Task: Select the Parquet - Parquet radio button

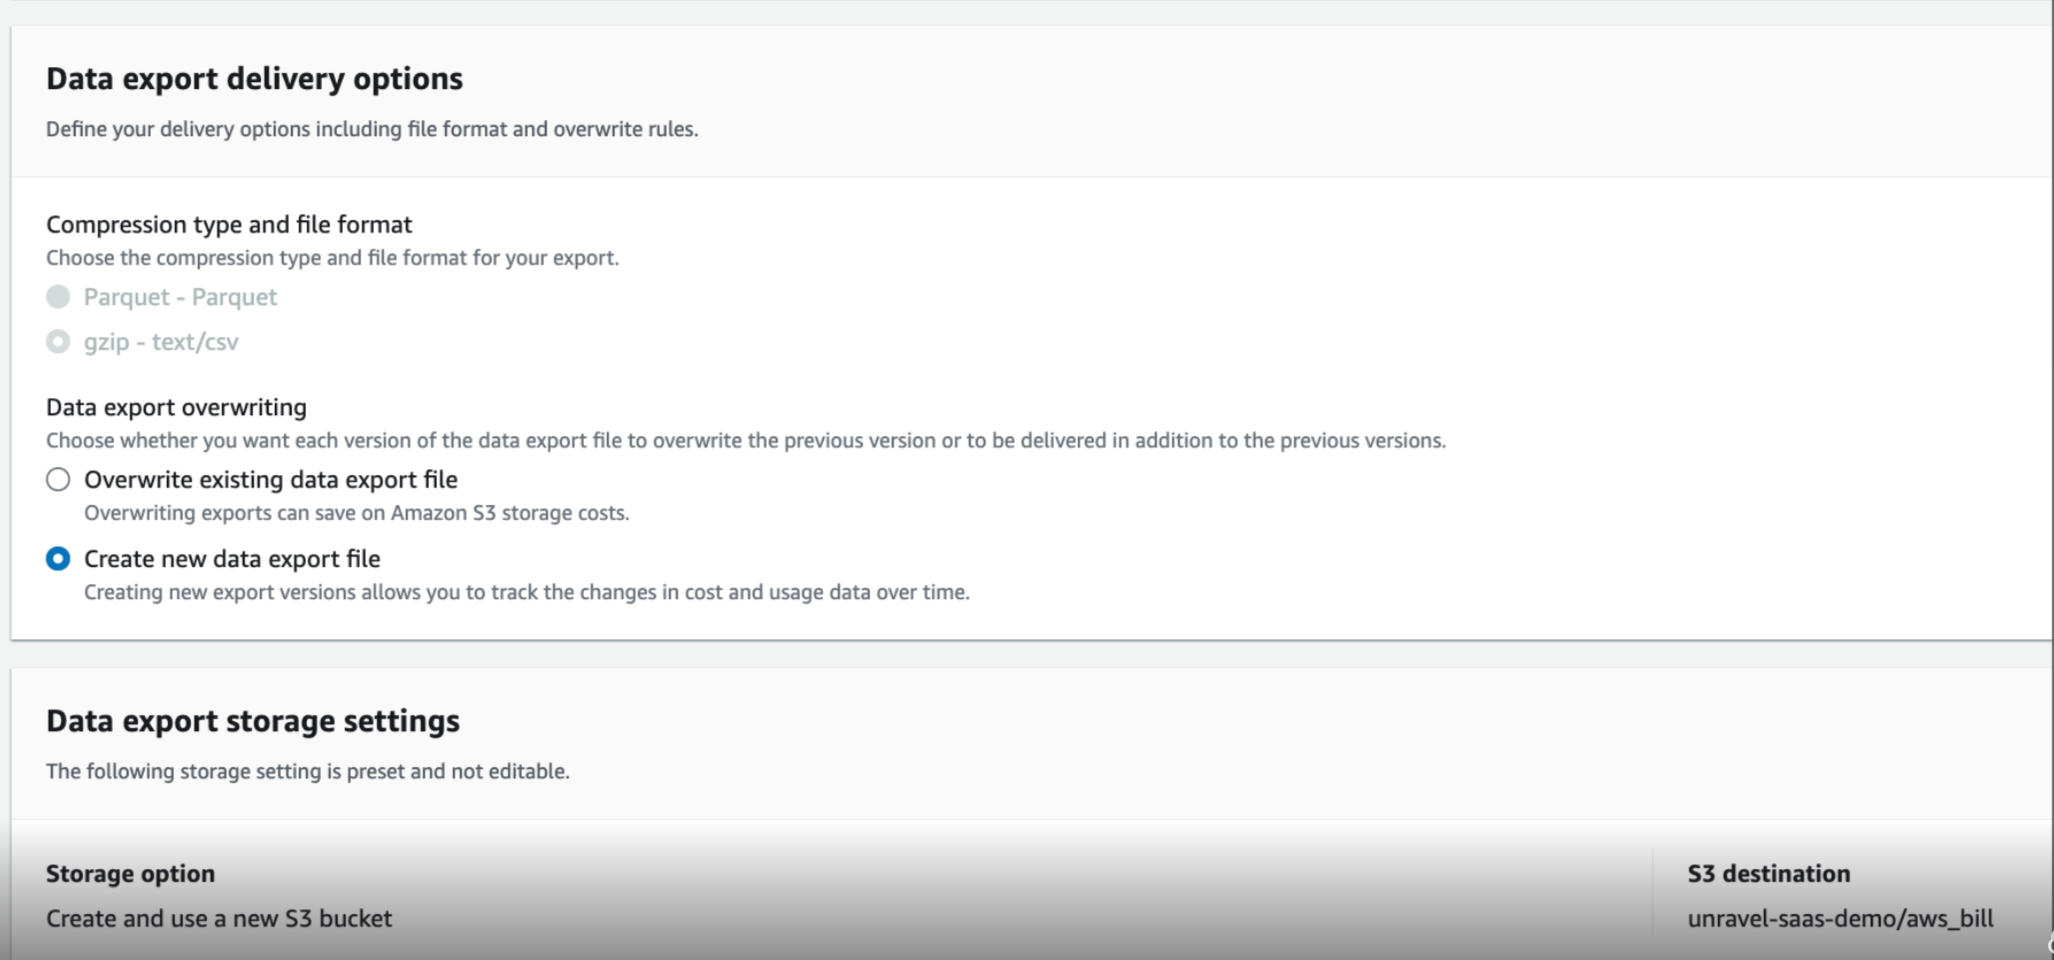Action: point(58,297)
